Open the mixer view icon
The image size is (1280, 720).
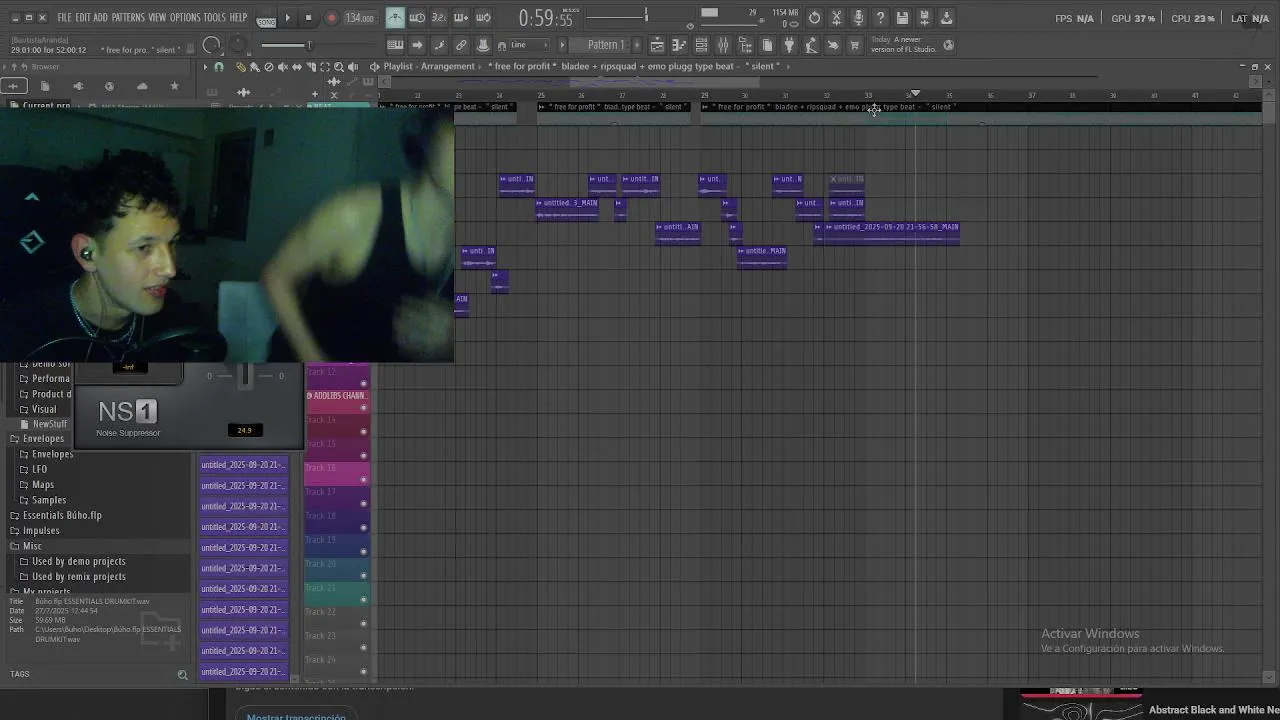pos(723,45)
